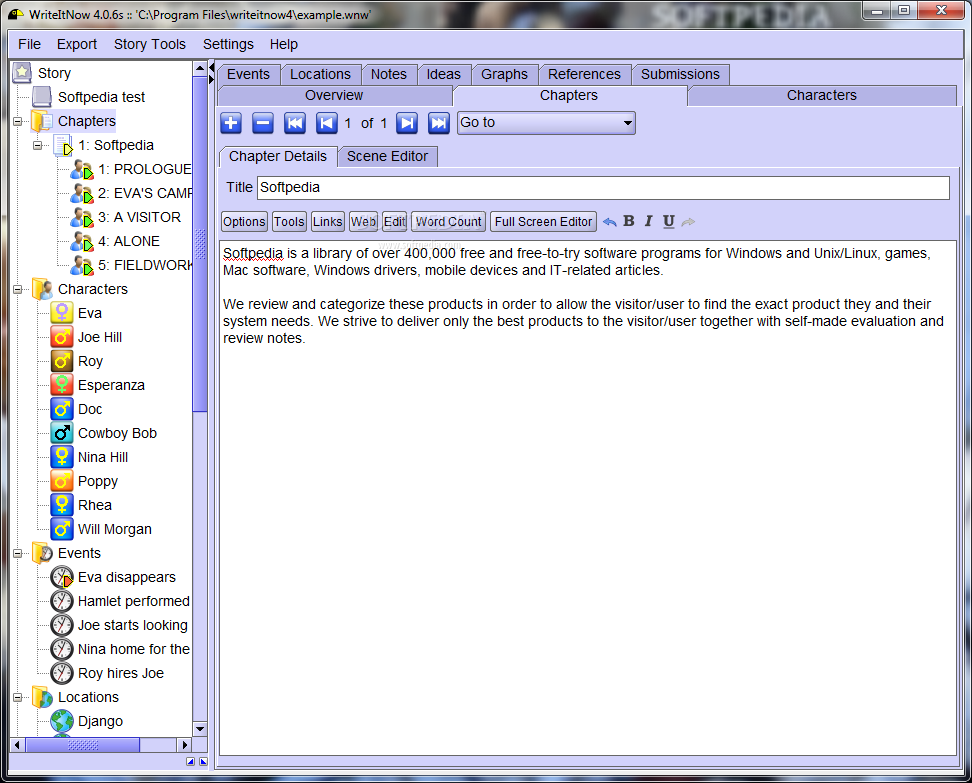Collapse the 1: Softpedia chapter node

coord(38,145)
